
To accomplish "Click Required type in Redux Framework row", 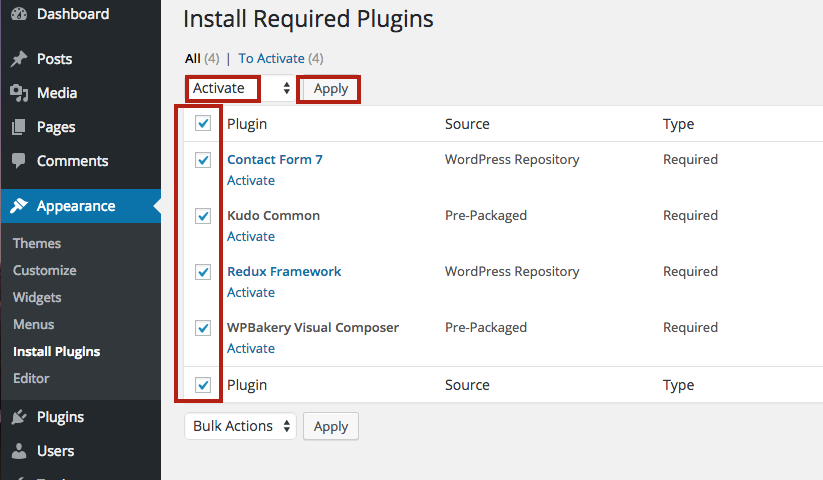I will point(690,272).
